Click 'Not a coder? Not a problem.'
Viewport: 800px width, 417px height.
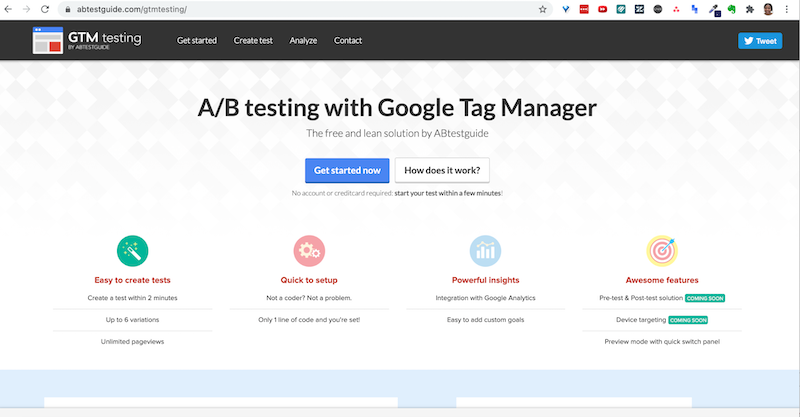click(309, 298)
